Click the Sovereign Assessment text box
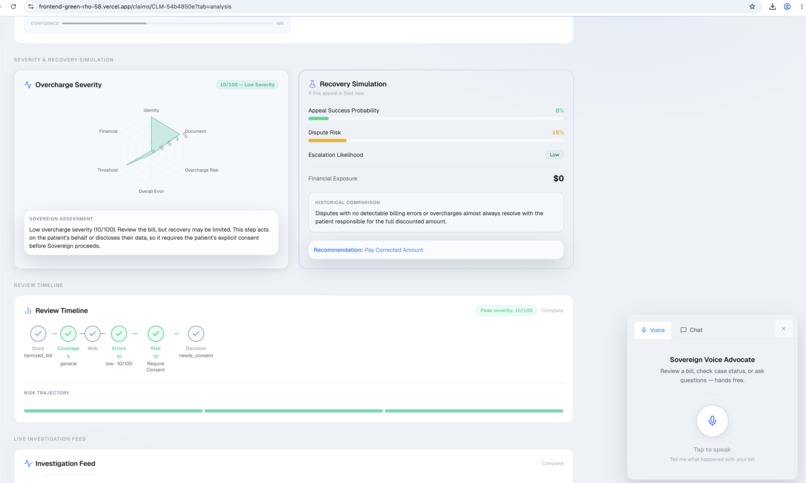The image size is (806, 483). [x=151, y=233]
